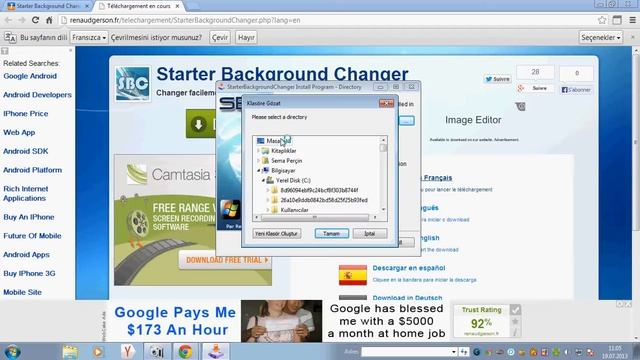Click the İptal button
Image resolution: width=640 pixels, height=360 pixels.
(x=370, y=233)
